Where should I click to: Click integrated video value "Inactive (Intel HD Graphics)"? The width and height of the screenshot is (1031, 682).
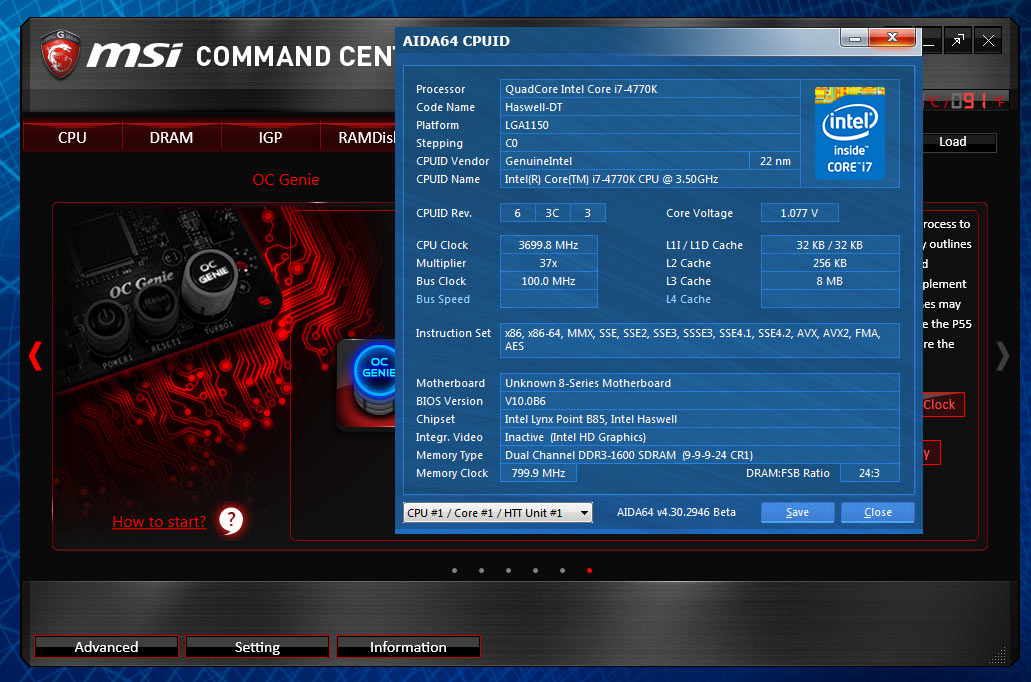click(700, 437)
